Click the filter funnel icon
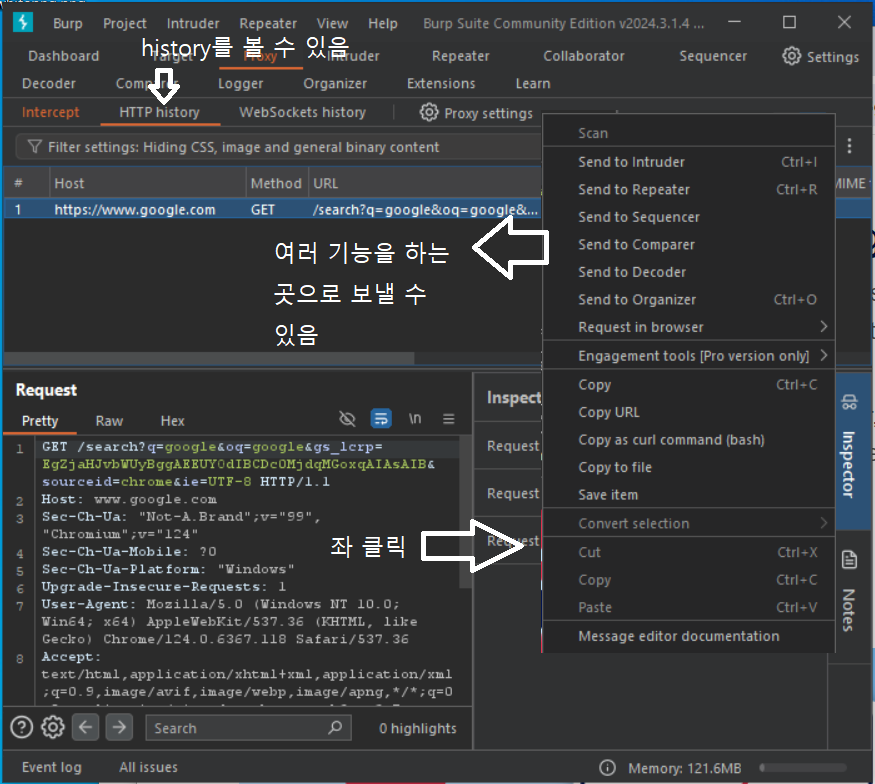This screenshot has height=784, width=875. [x=35, y=147]
